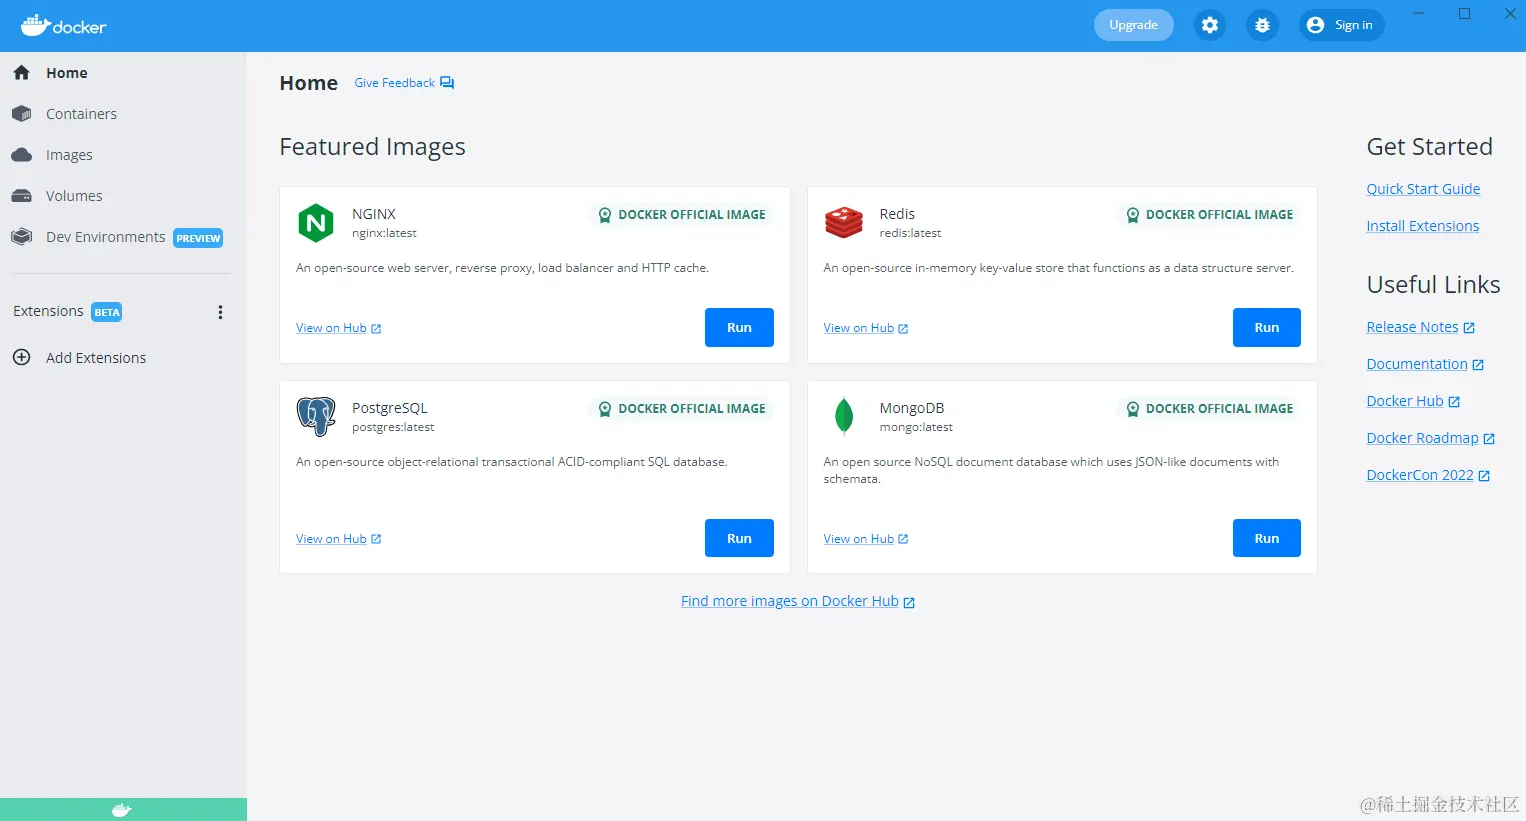Select Add Extensions
Screen dimensions: 1526x821
coord(123,358)
